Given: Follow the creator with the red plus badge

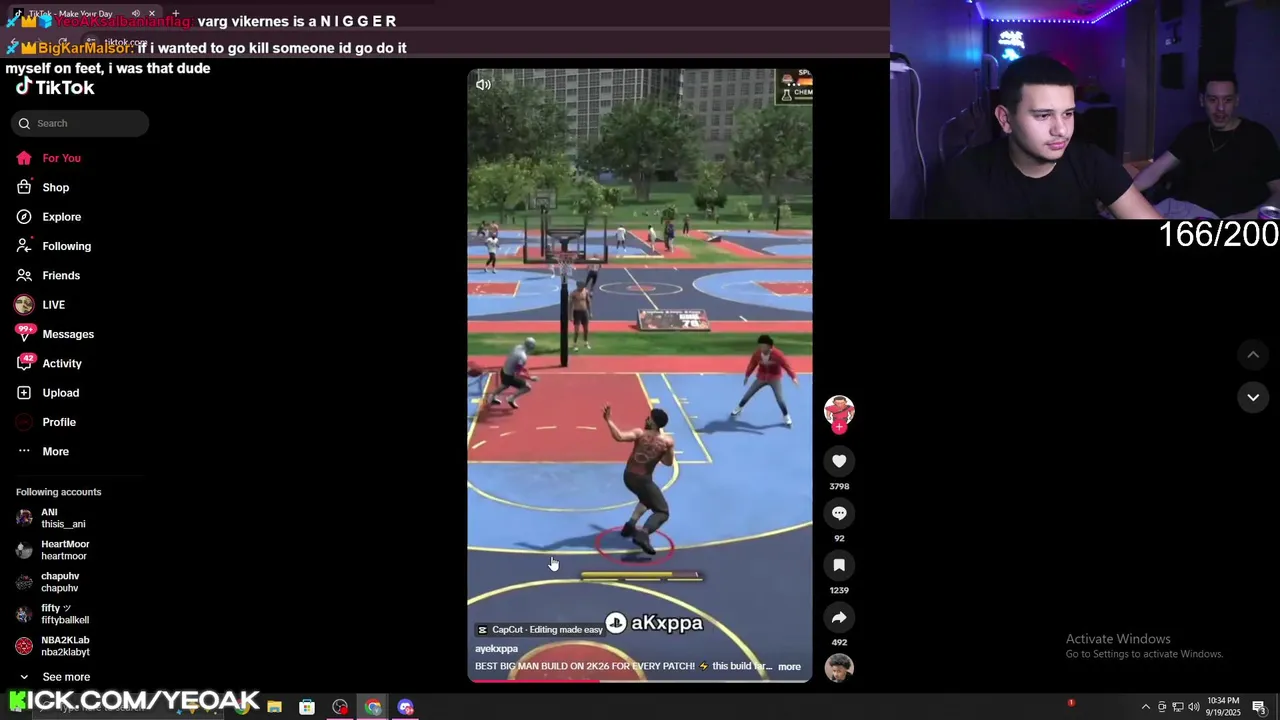Looking at the screenshot, I should tap(839, 427).
